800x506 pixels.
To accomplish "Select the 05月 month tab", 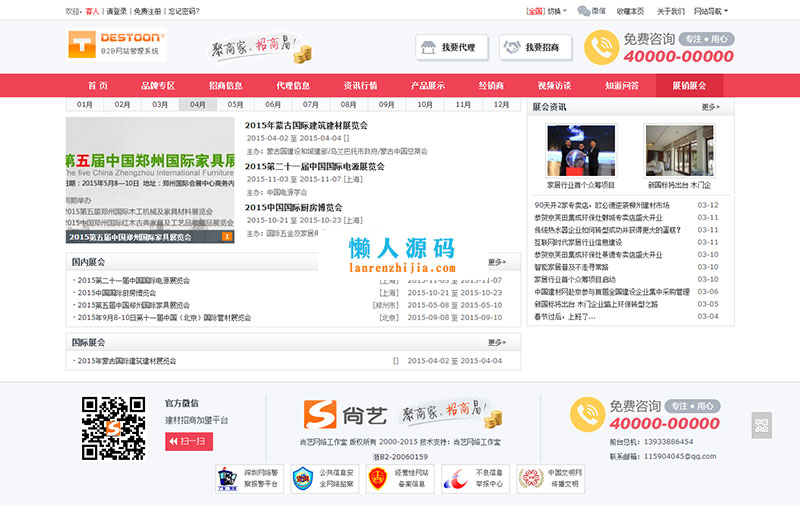I will [x=235, y=104].
